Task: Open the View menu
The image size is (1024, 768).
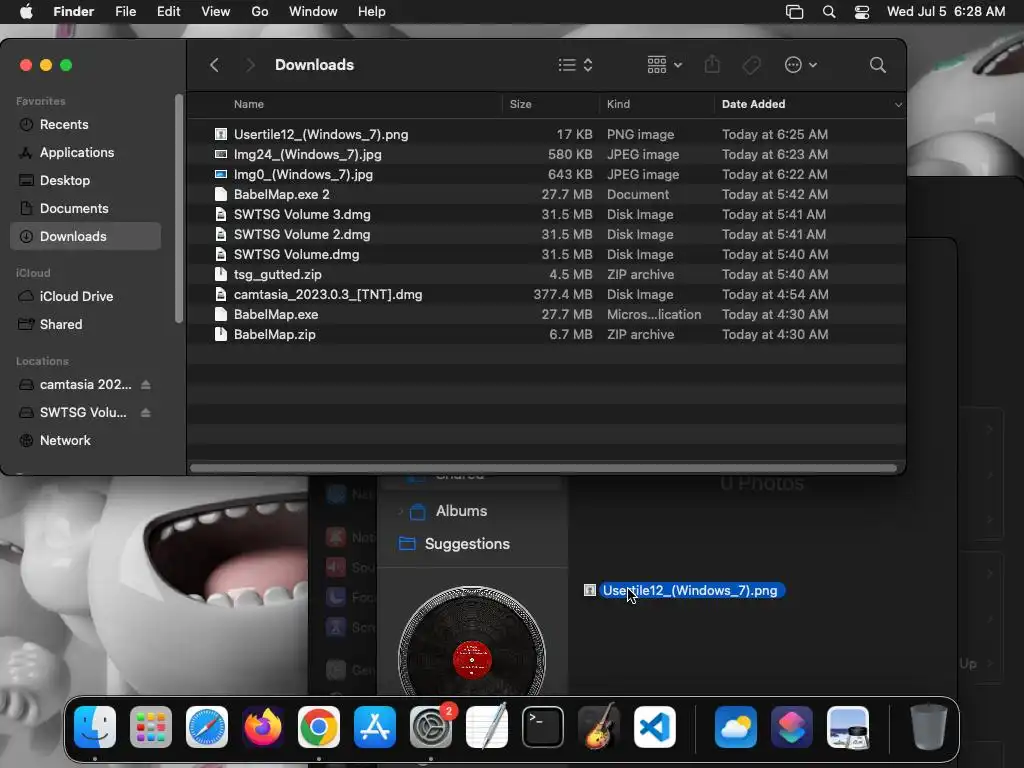Action: point(216,12)
